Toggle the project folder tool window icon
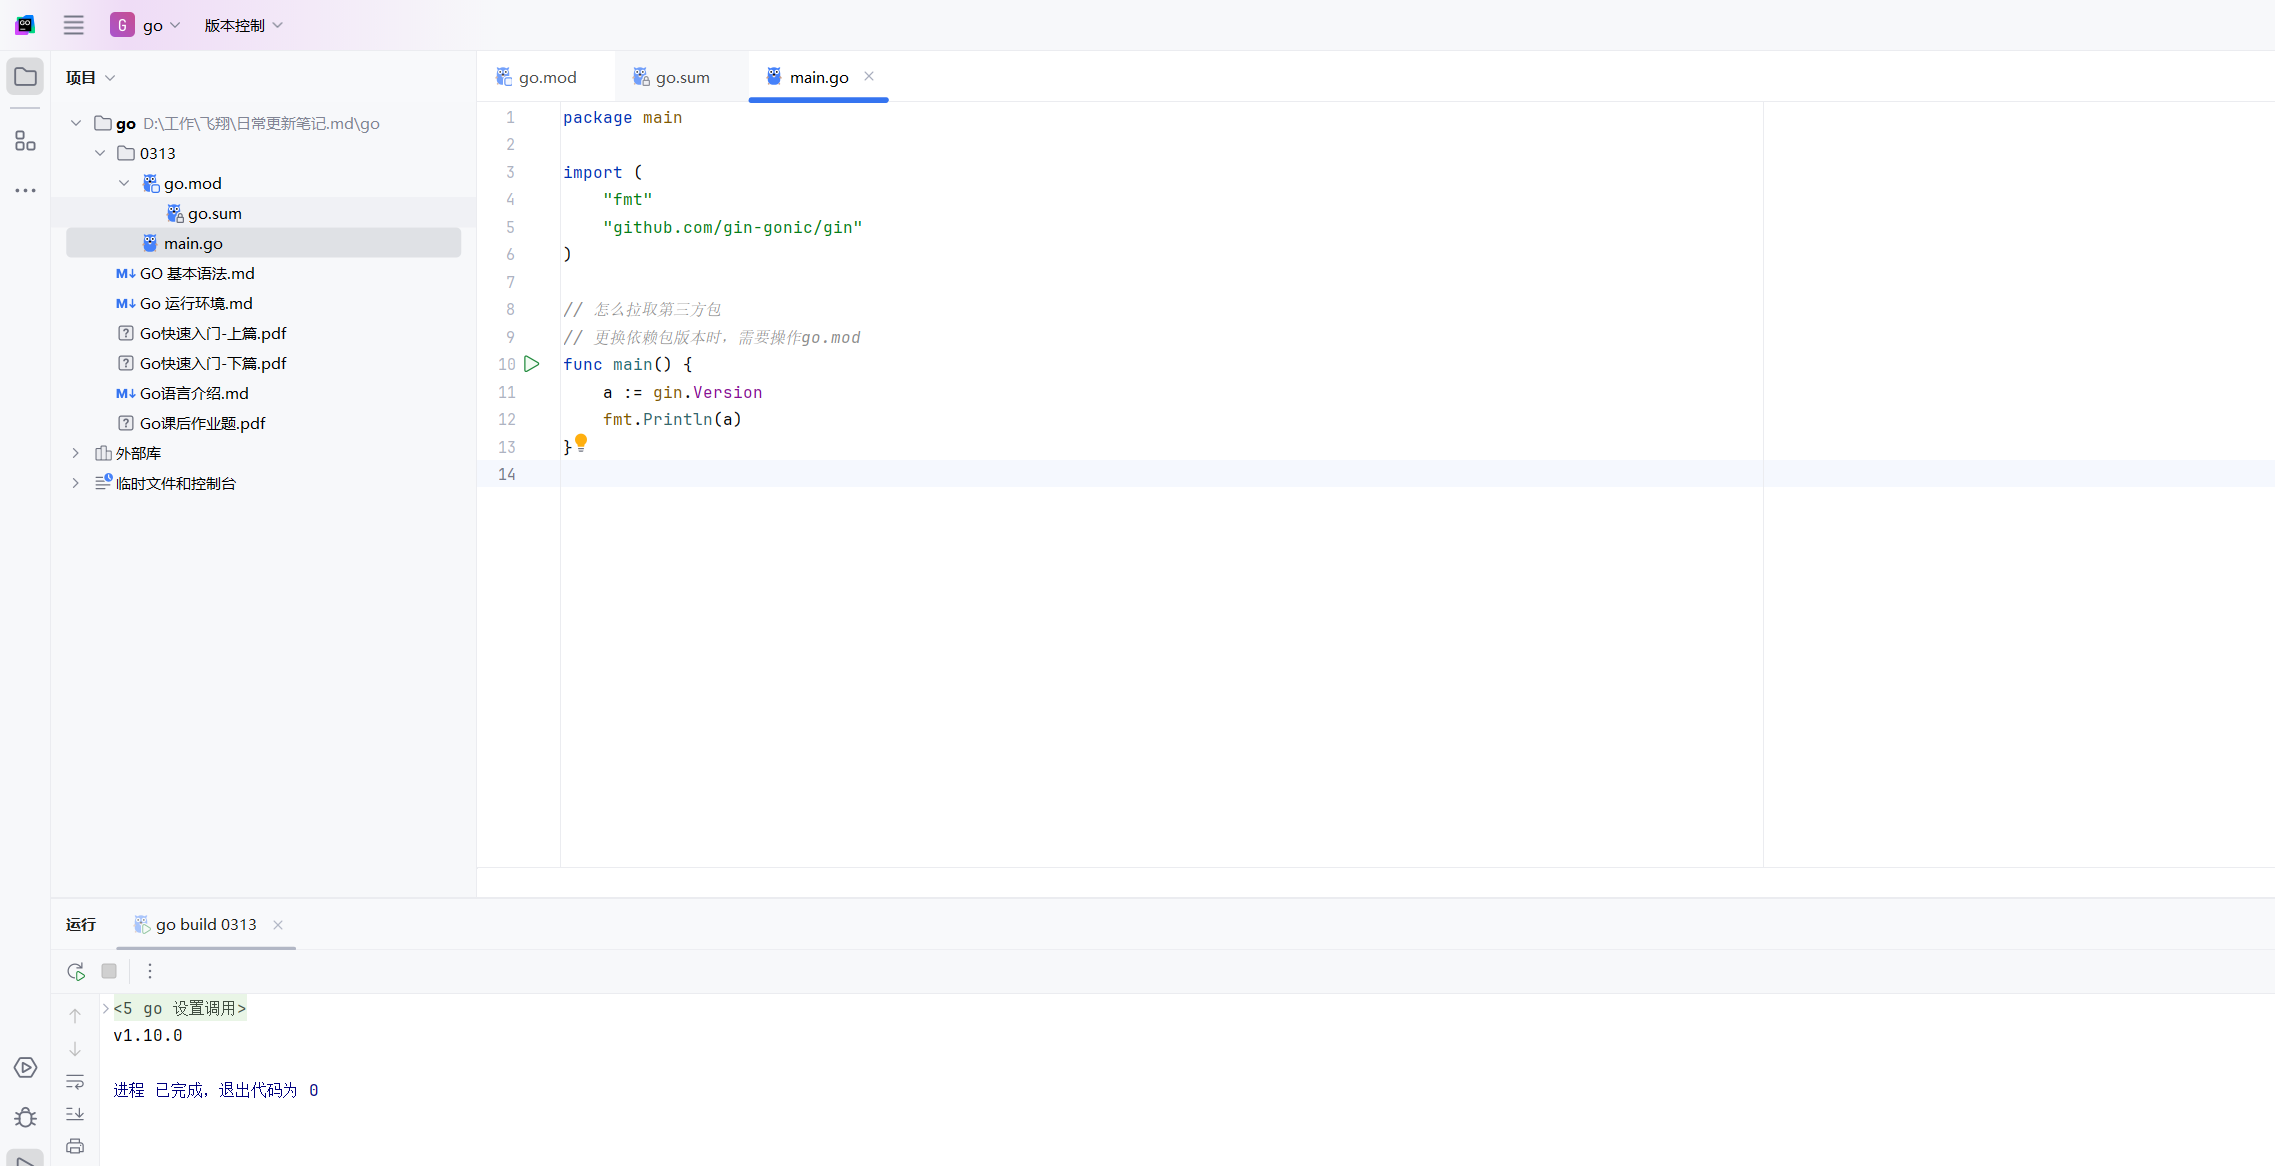 25,77
